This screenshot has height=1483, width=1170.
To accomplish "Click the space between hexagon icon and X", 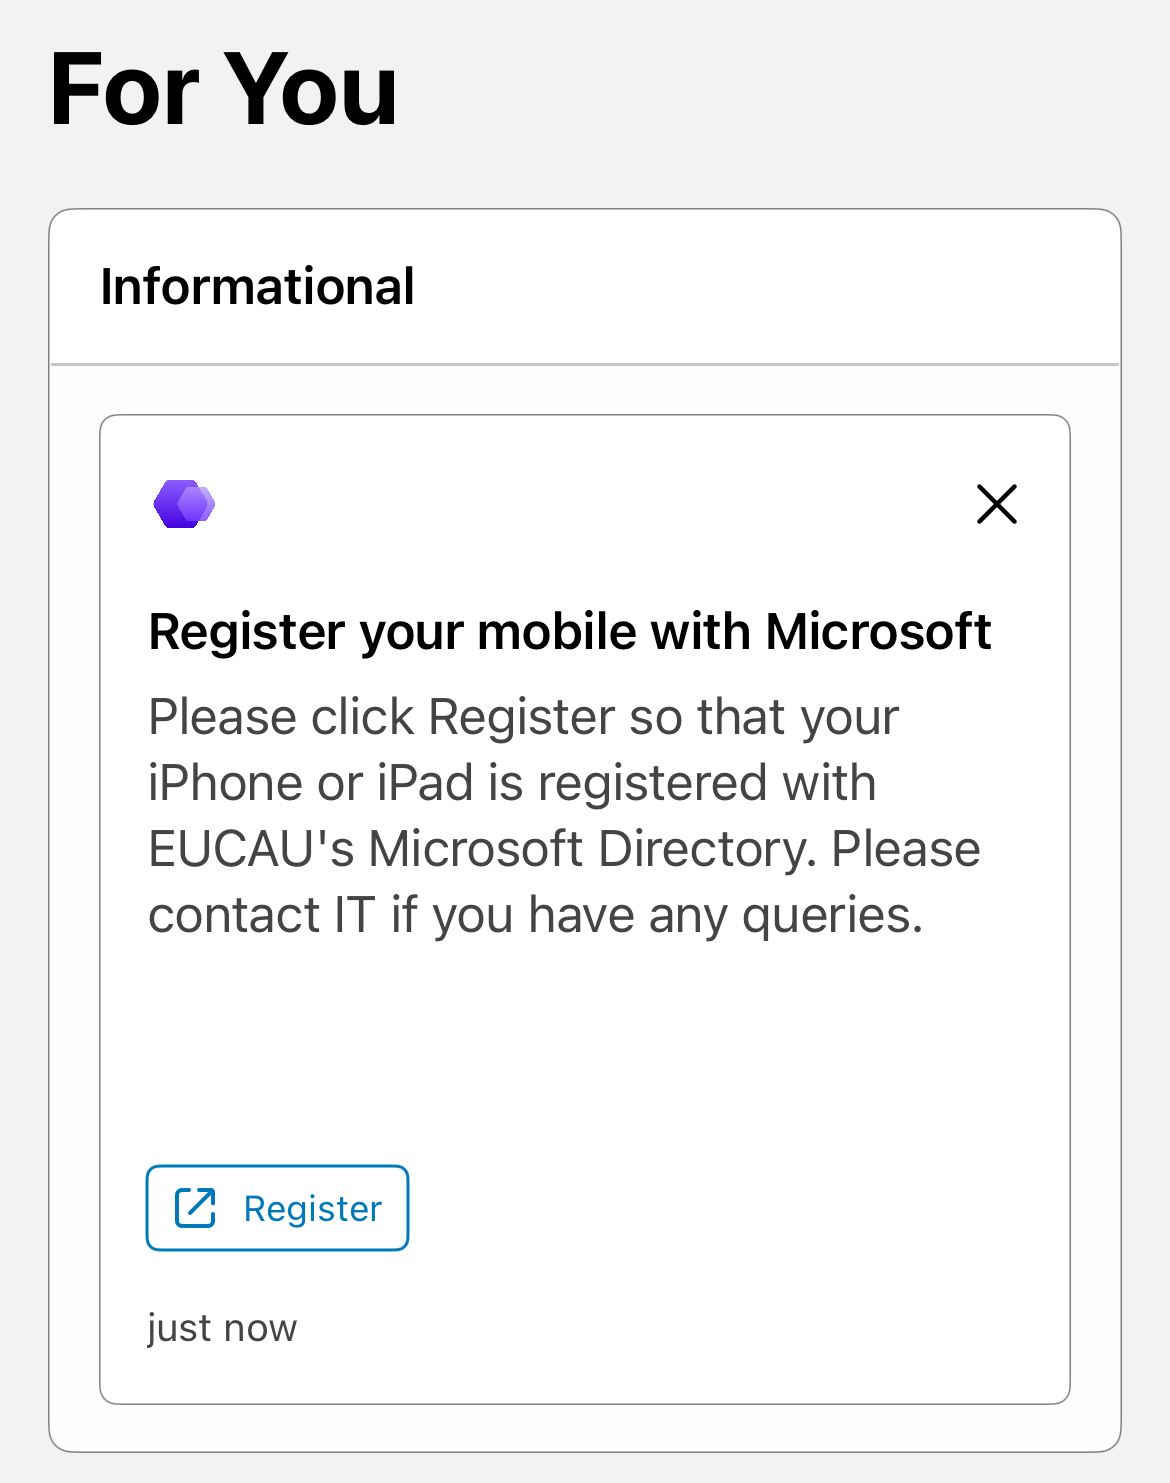I will (590, 503).
